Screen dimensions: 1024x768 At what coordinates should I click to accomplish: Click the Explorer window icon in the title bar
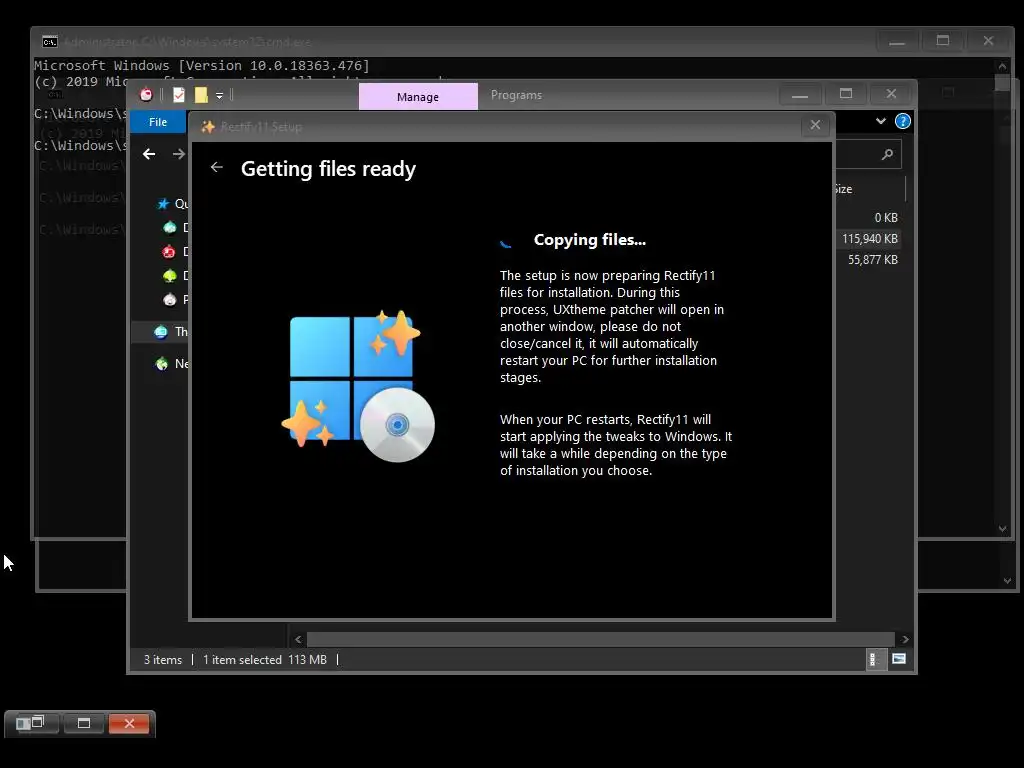[147, 95]
